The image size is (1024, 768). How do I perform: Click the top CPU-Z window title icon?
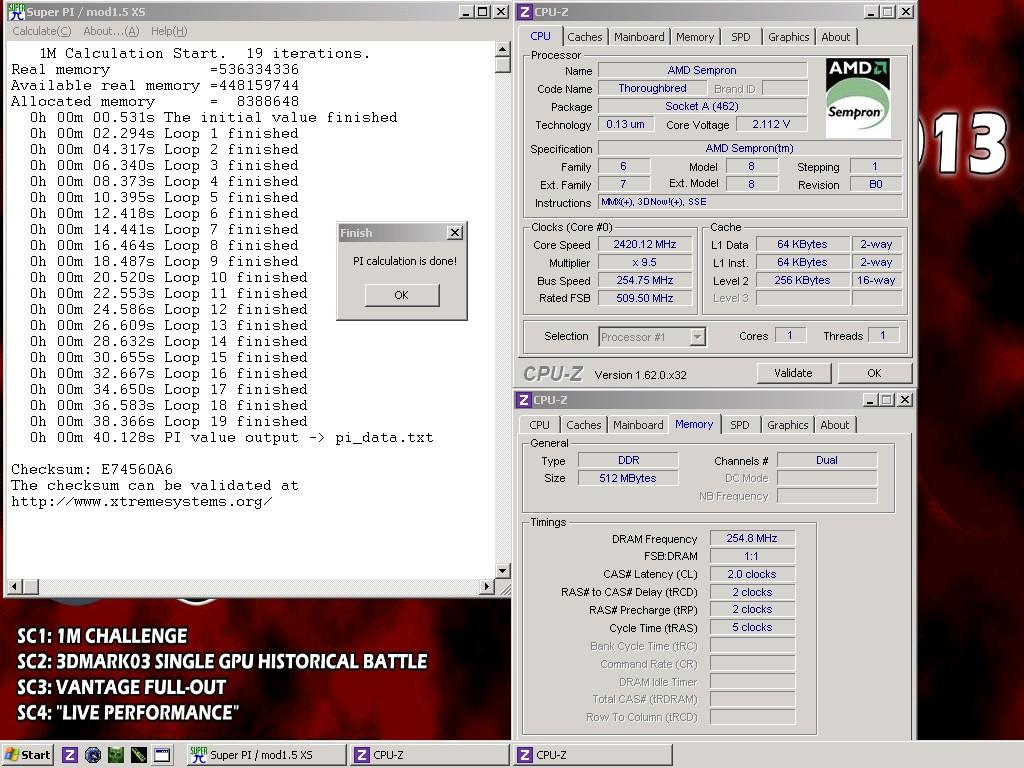coord(525,11)
